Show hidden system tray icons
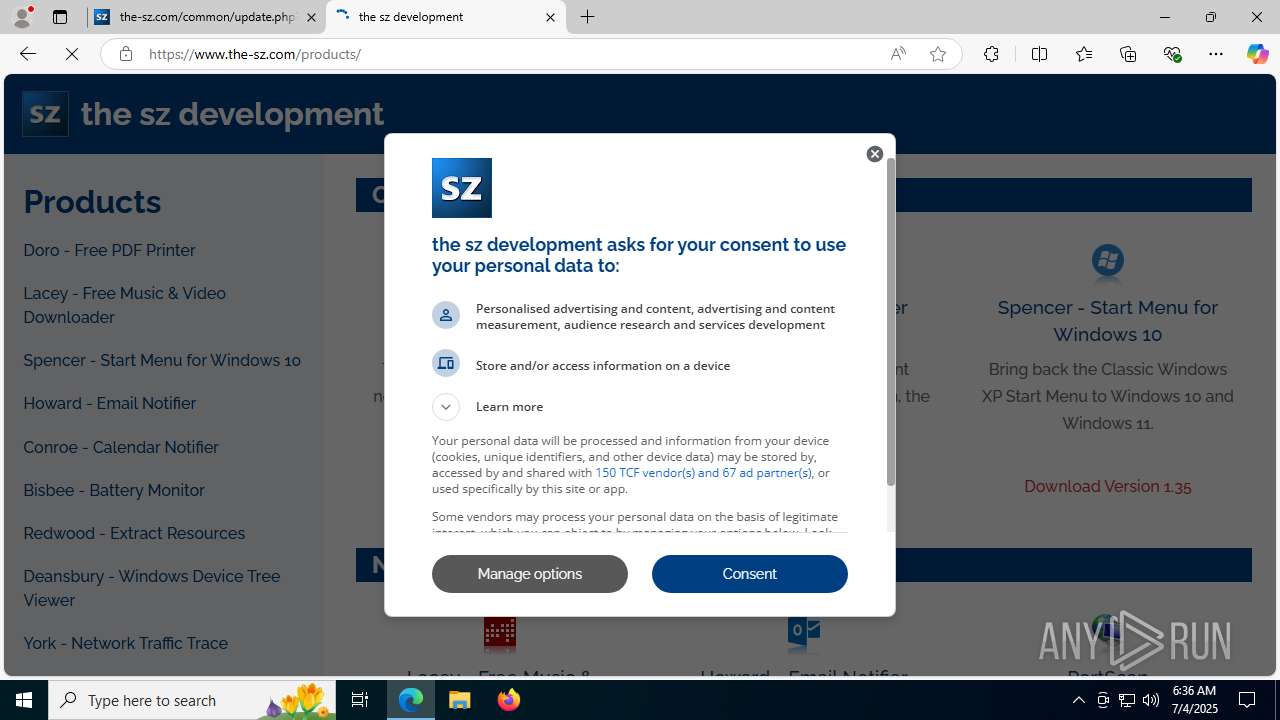 (1078, 700)
